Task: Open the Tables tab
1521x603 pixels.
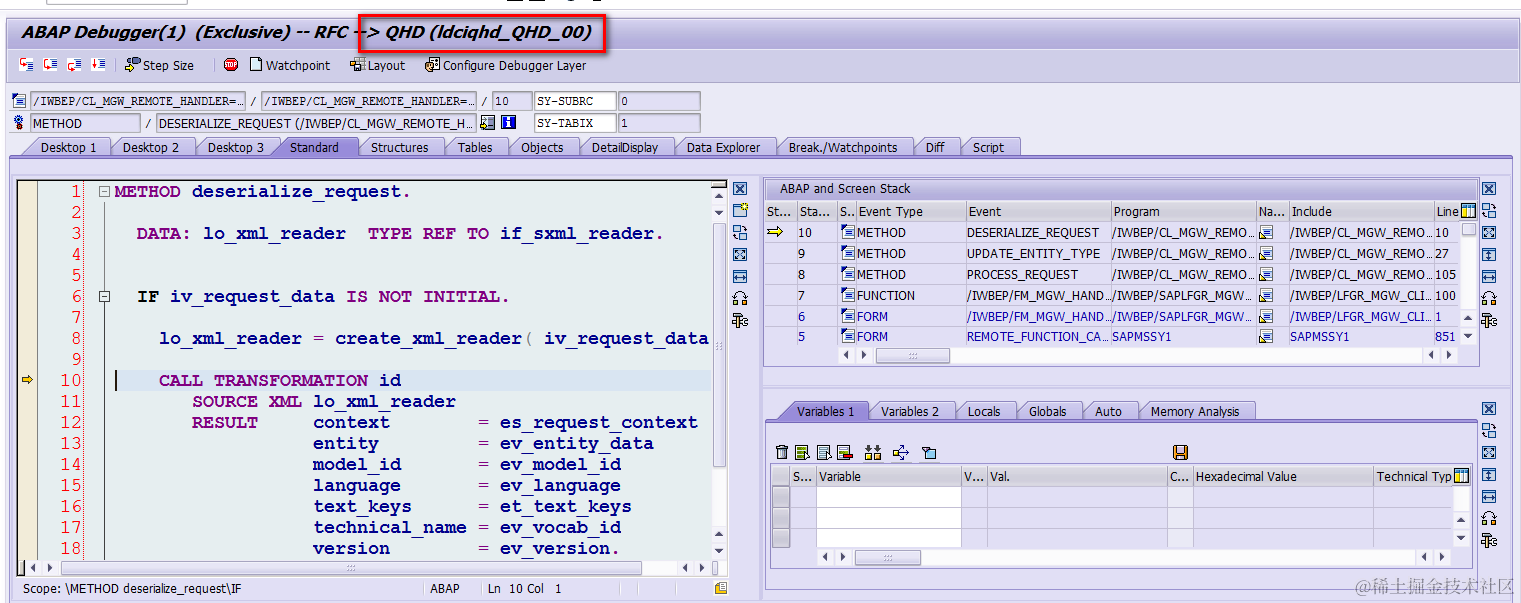Action: [475, 147]
